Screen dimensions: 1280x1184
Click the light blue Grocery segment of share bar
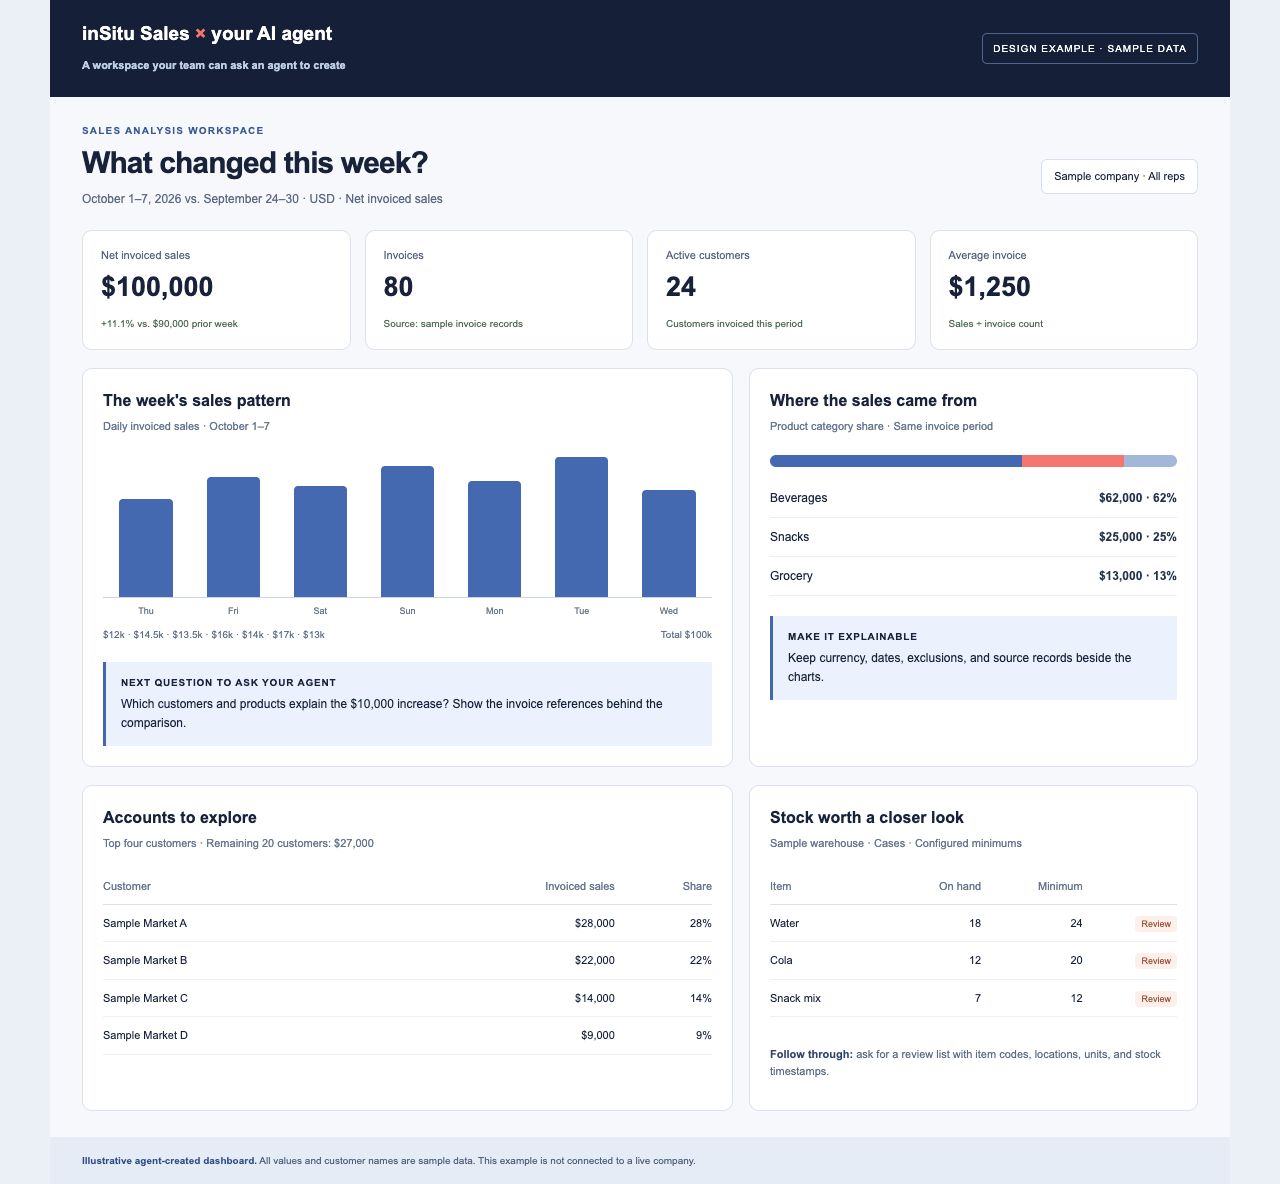pyautogui.click(x=1150, y=461)
